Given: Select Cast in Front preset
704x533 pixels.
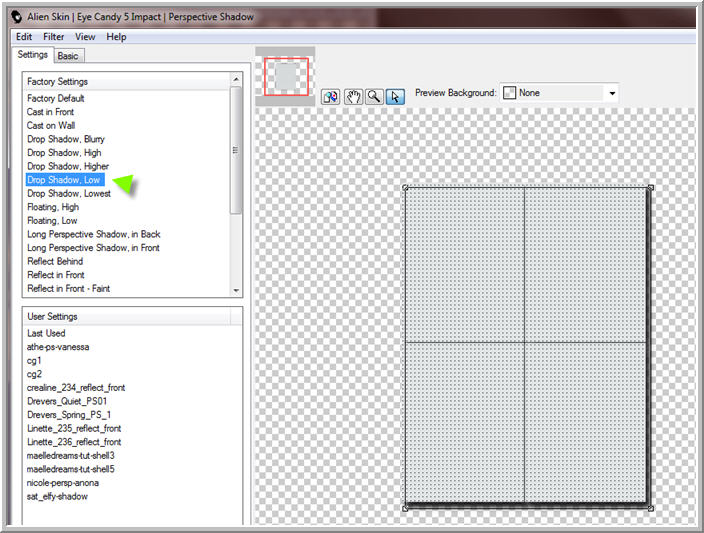Looking at the screenshot, I should point(50,112).
